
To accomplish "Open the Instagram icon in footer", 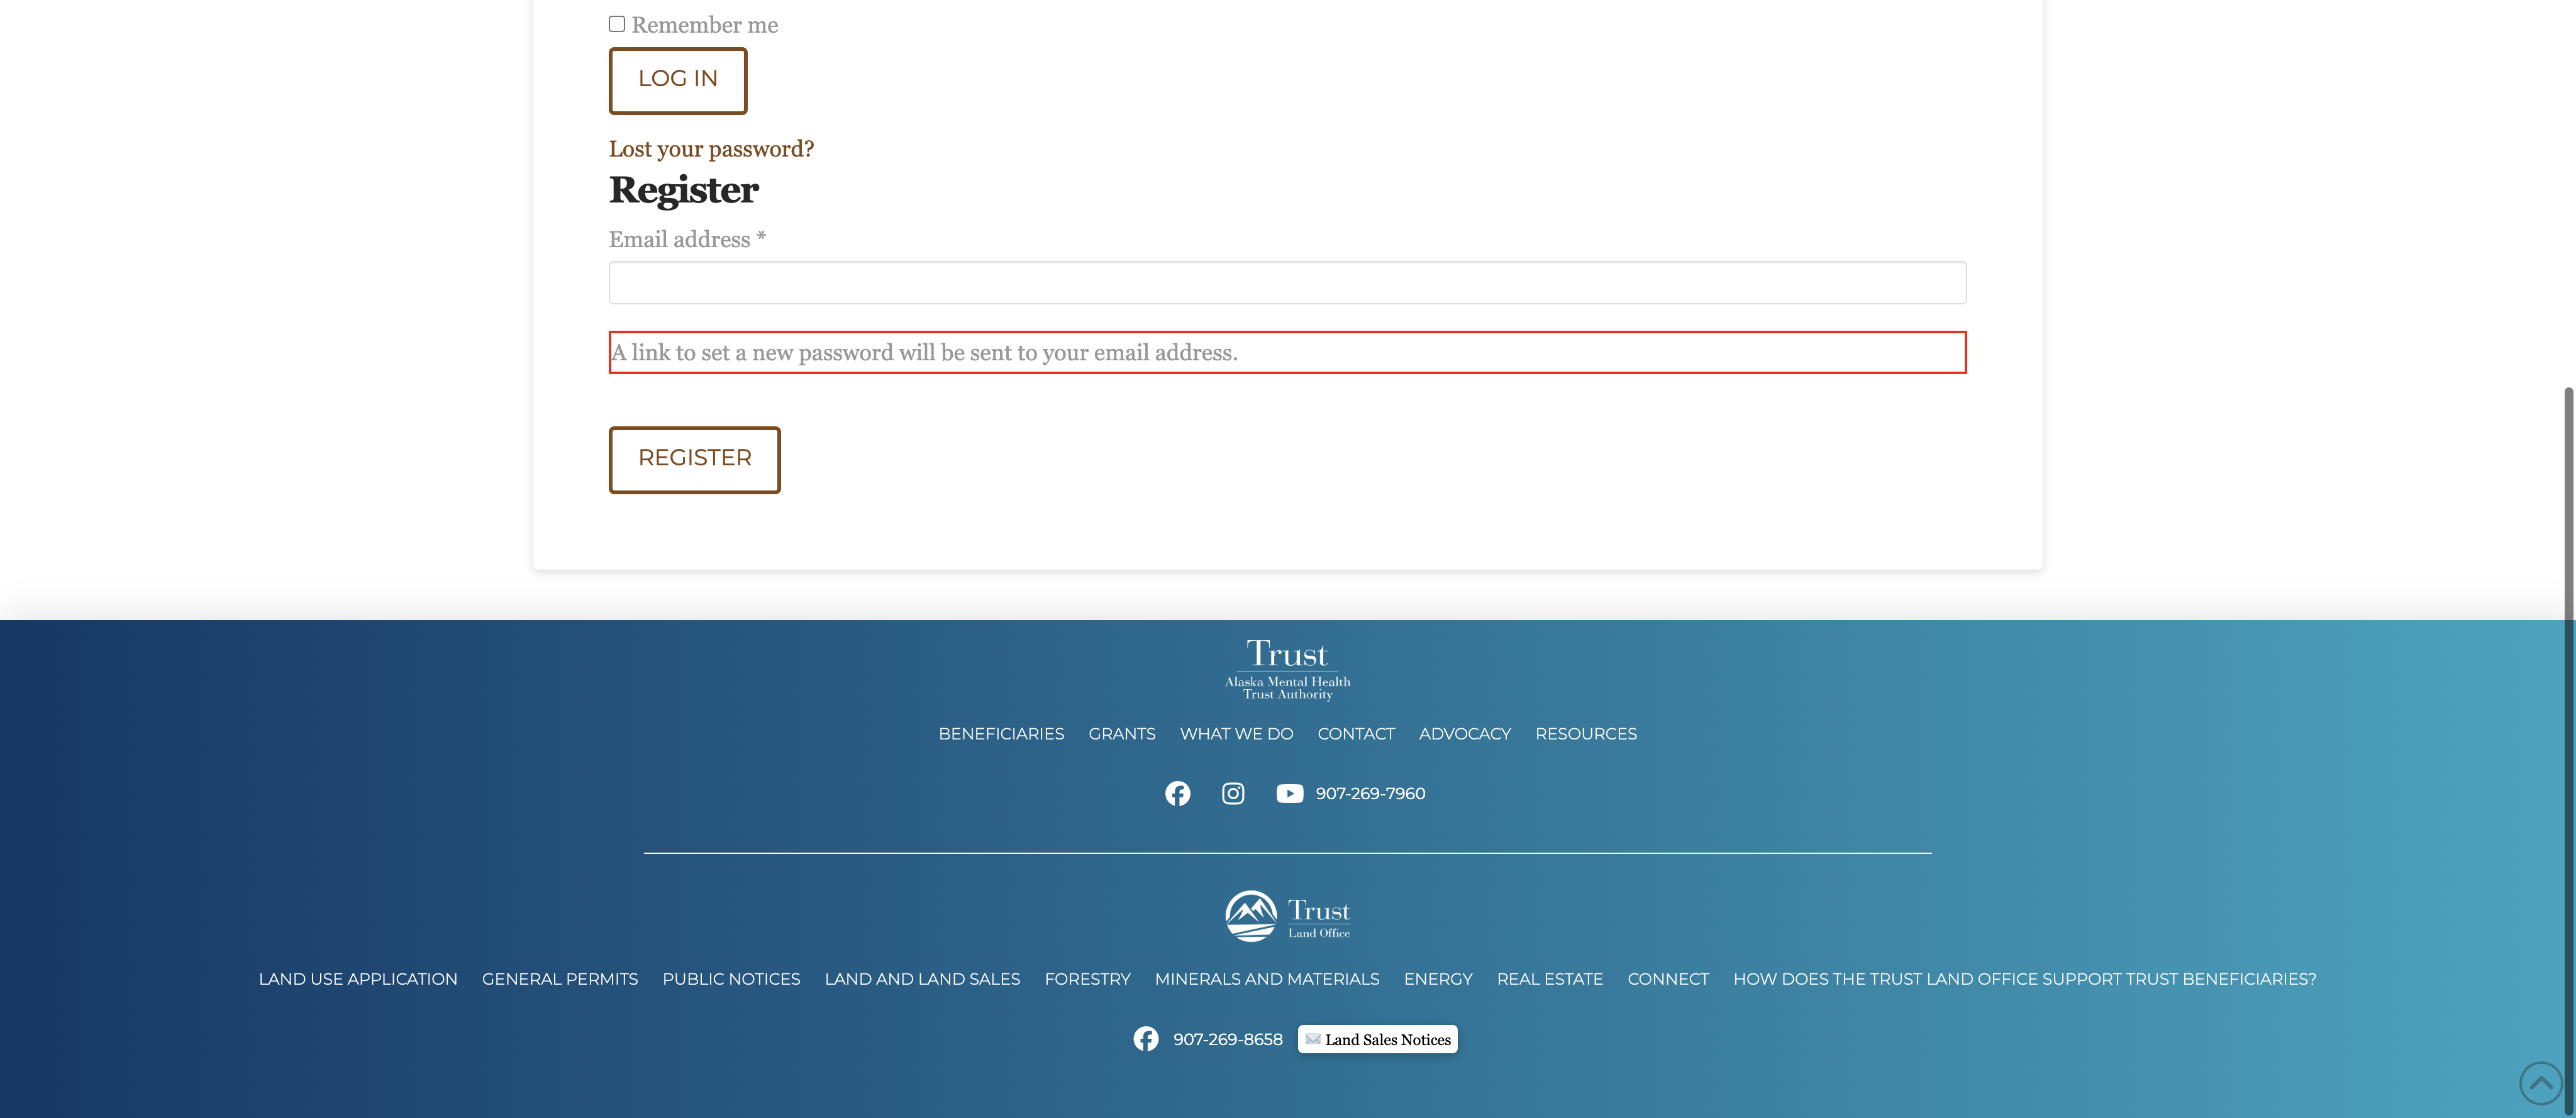I will pos(1233,793).
